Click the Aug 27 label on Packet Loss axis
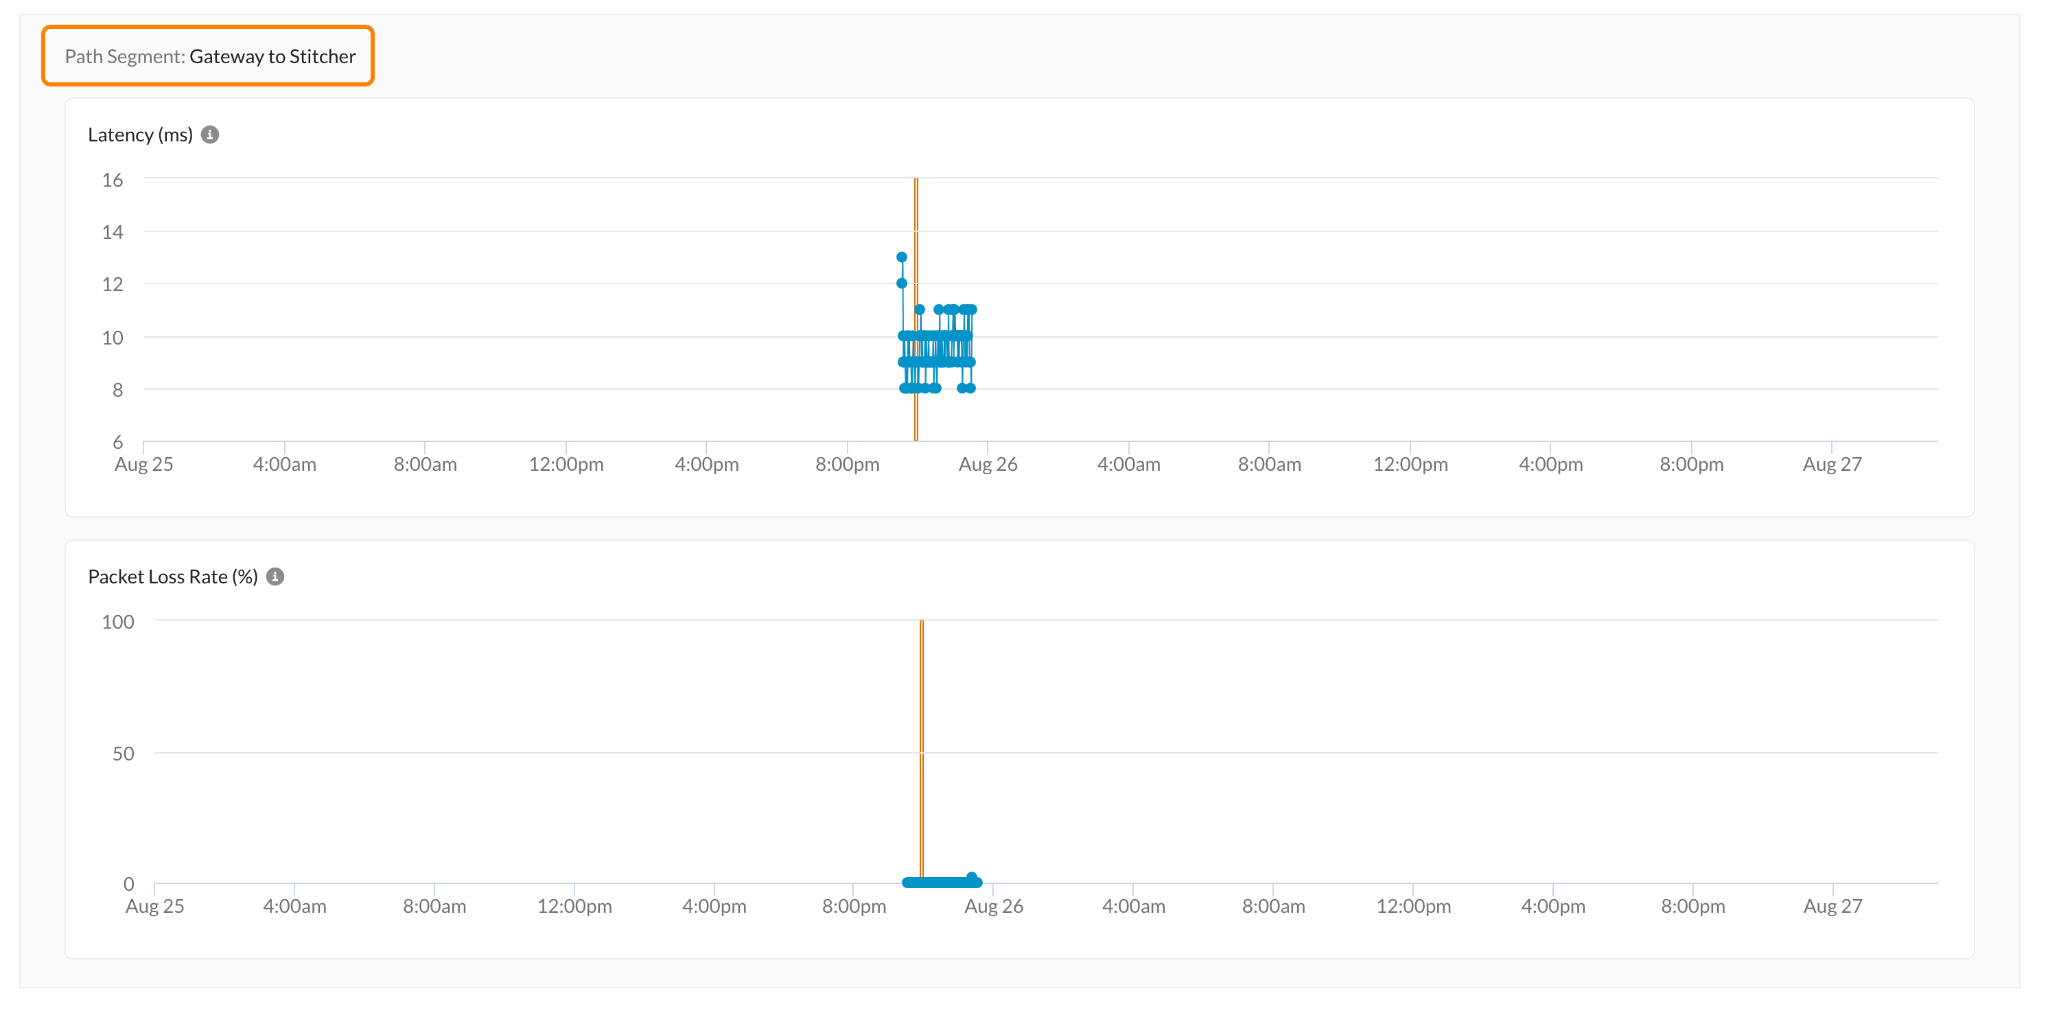The image size is (2048, 1009). tap(1833, 906)
